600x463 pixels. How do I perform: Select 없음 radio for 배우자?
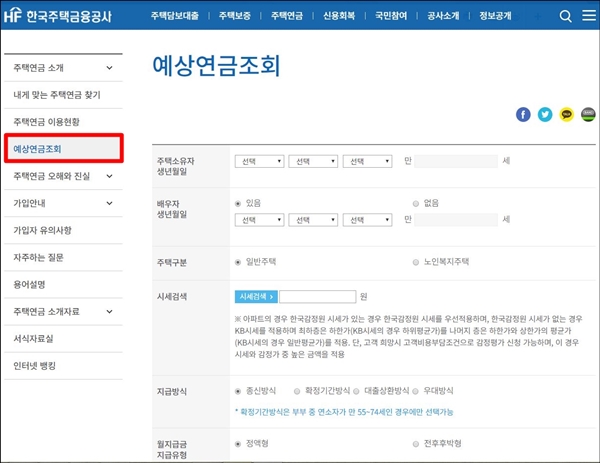pyautogui.click(x=416, y=203)
